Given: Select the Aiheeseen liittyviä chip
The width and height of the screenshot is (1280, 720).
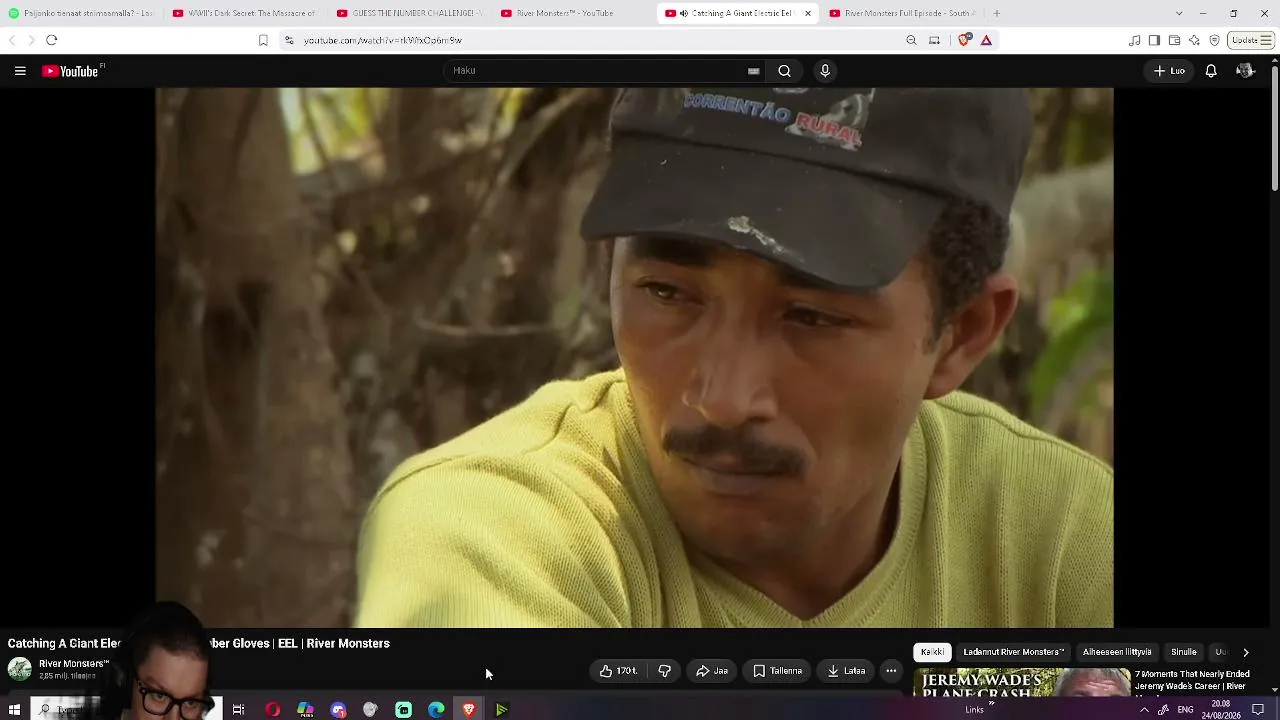Looking at the screenshot, I should pos(1117,652).
